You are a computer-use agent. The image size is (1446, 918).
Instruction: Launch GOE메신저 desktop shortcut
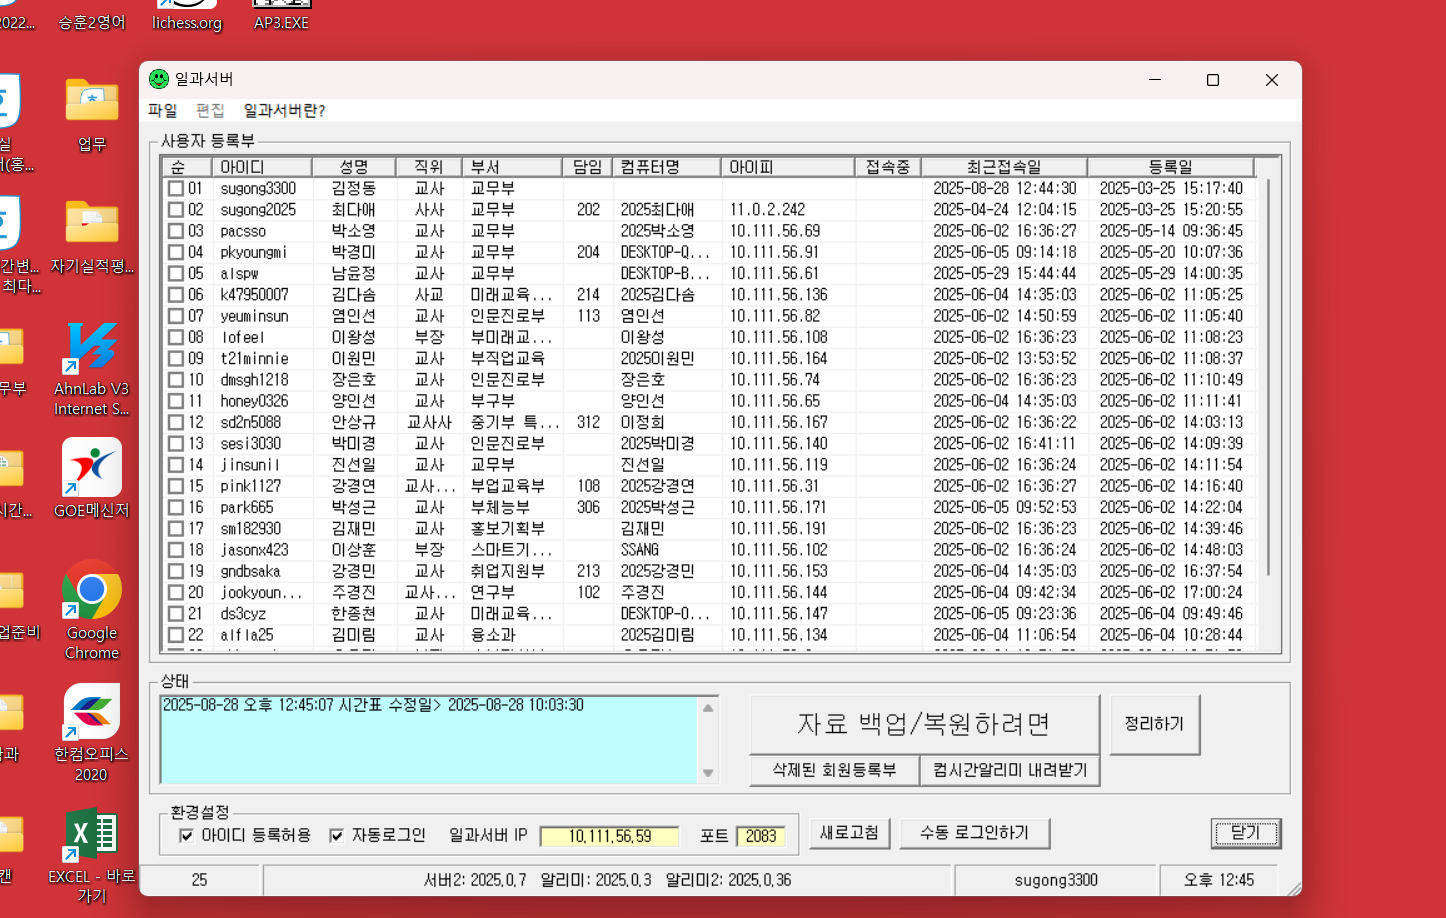(x=92, y=478)
